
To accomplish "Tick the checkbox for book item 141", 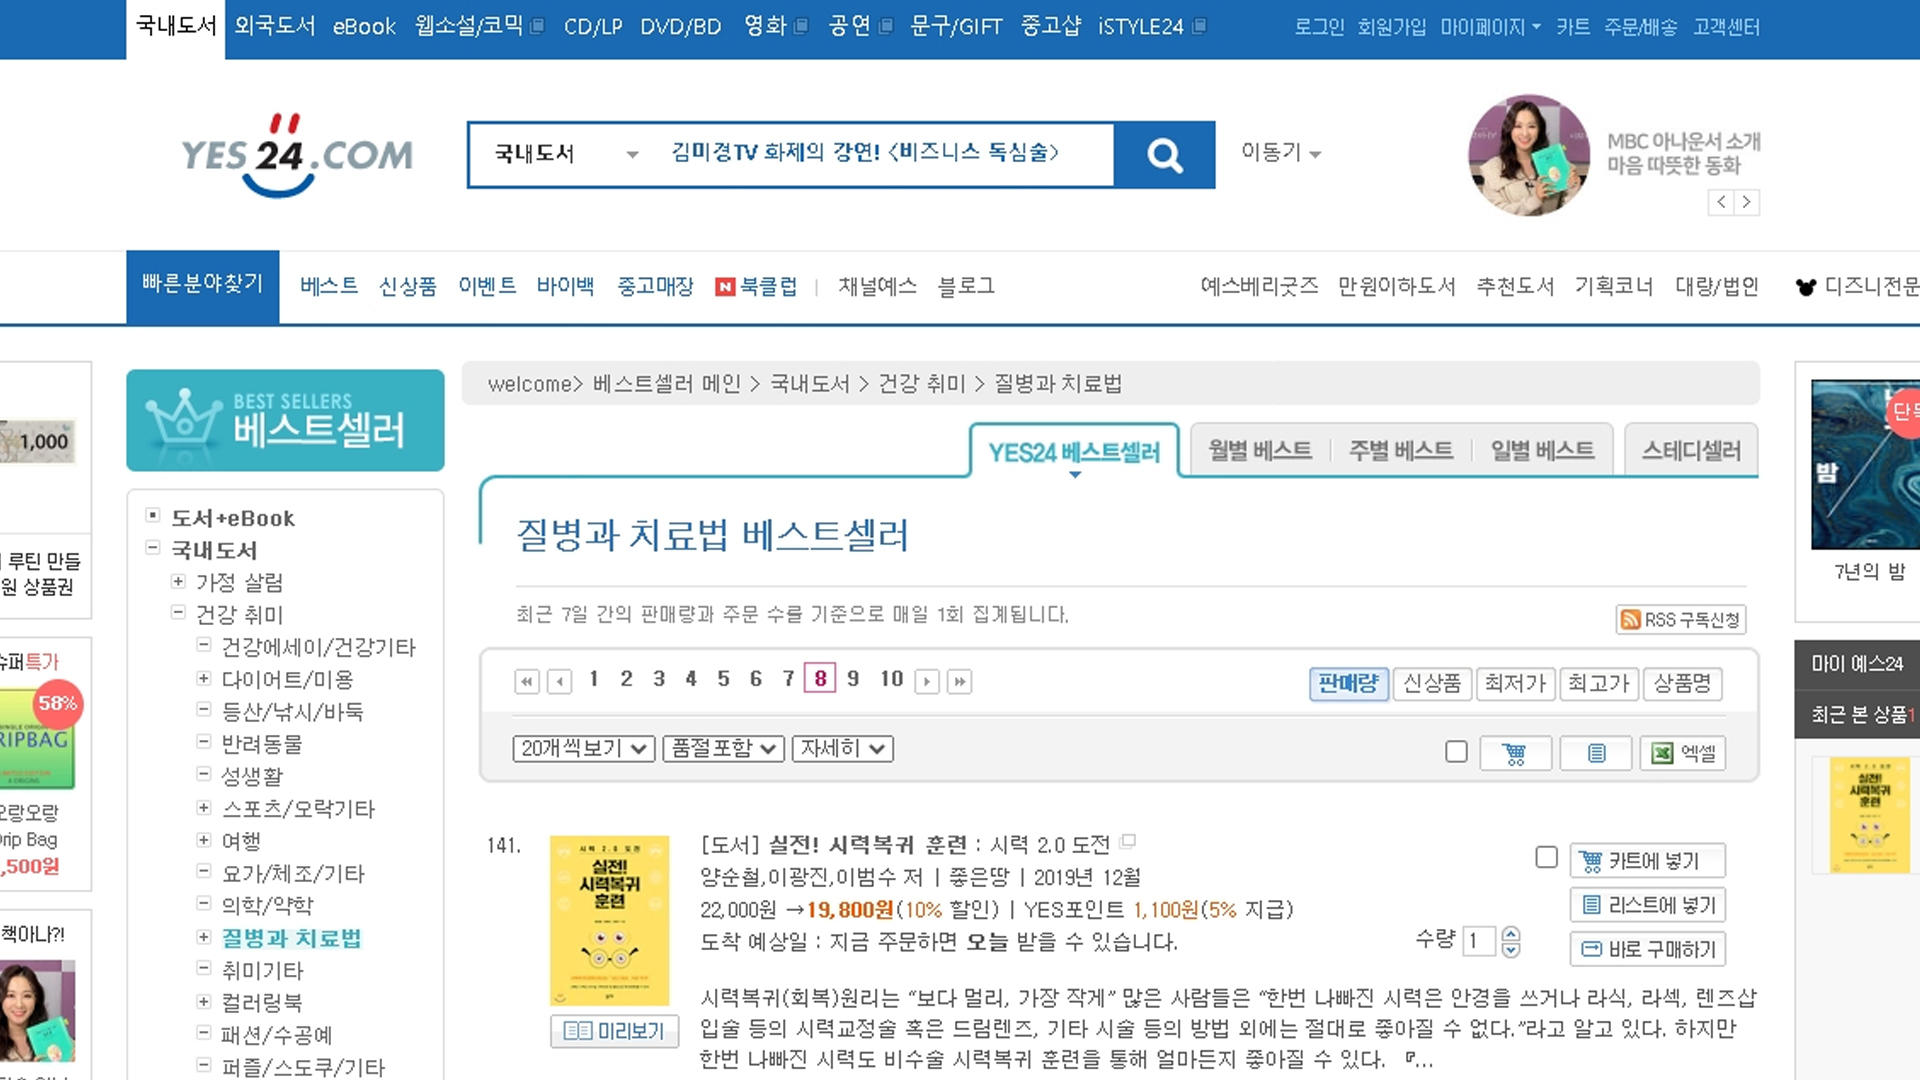I will click(1546, 857).
